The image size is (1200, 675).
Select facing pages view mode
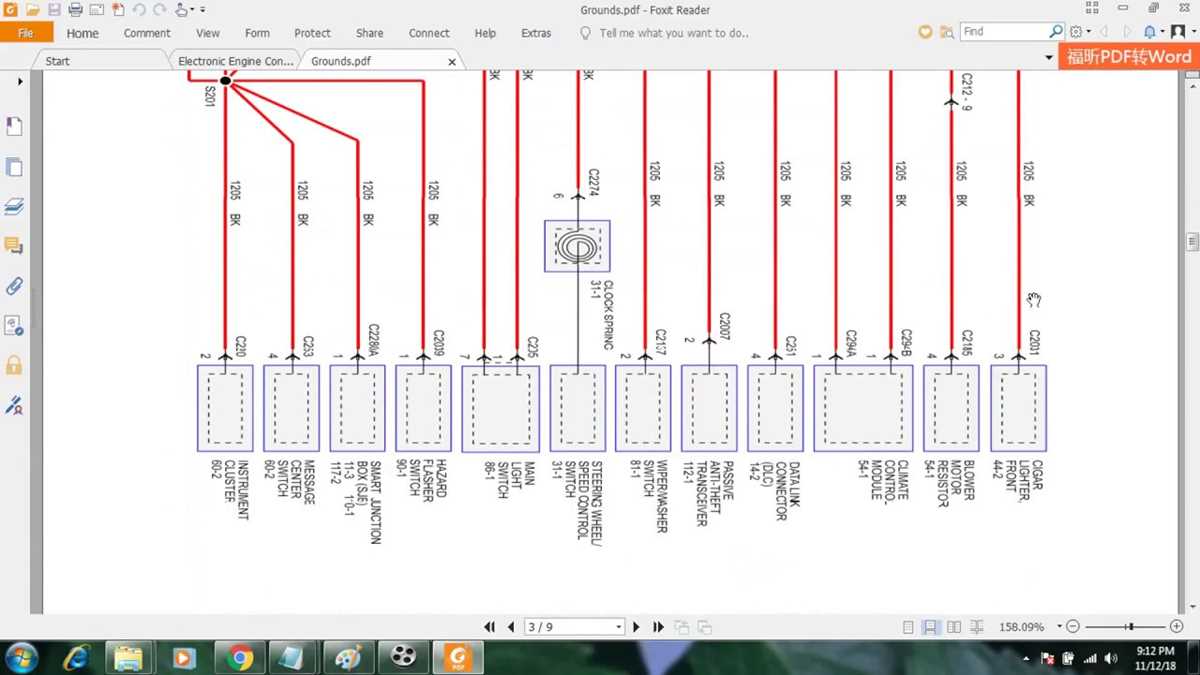(x=954, y=627)
